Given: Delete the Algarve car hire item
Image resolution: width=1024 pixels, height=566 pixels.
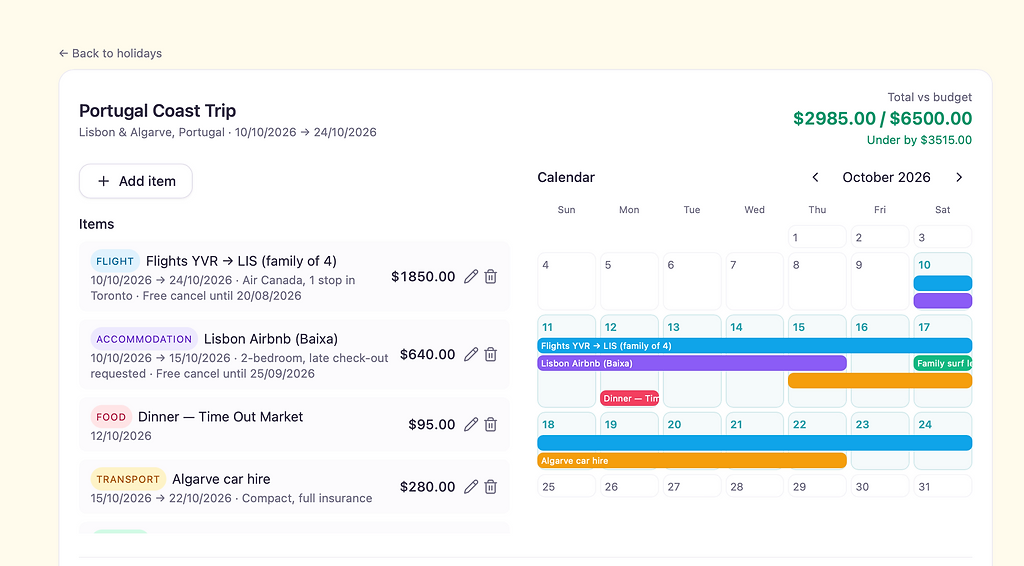Looking at the screenshot, I should (x=490, y=487).
